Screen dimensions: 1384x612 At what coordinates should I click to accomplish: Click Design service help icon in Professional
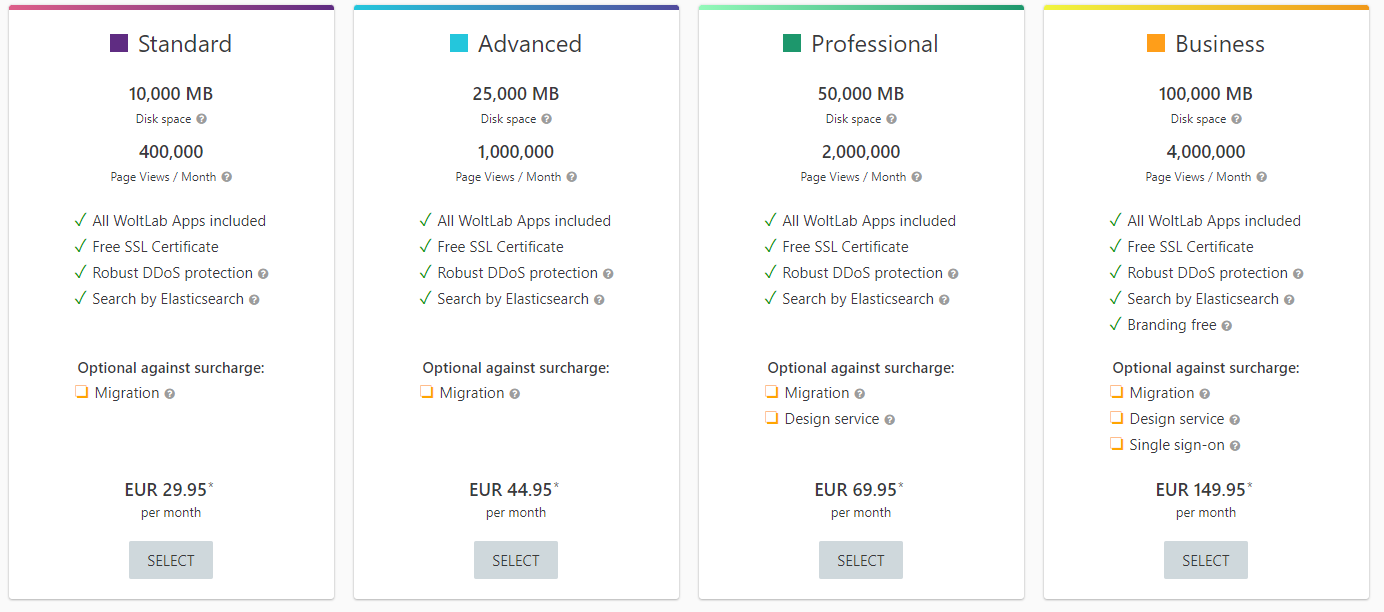tap(889, 420)
